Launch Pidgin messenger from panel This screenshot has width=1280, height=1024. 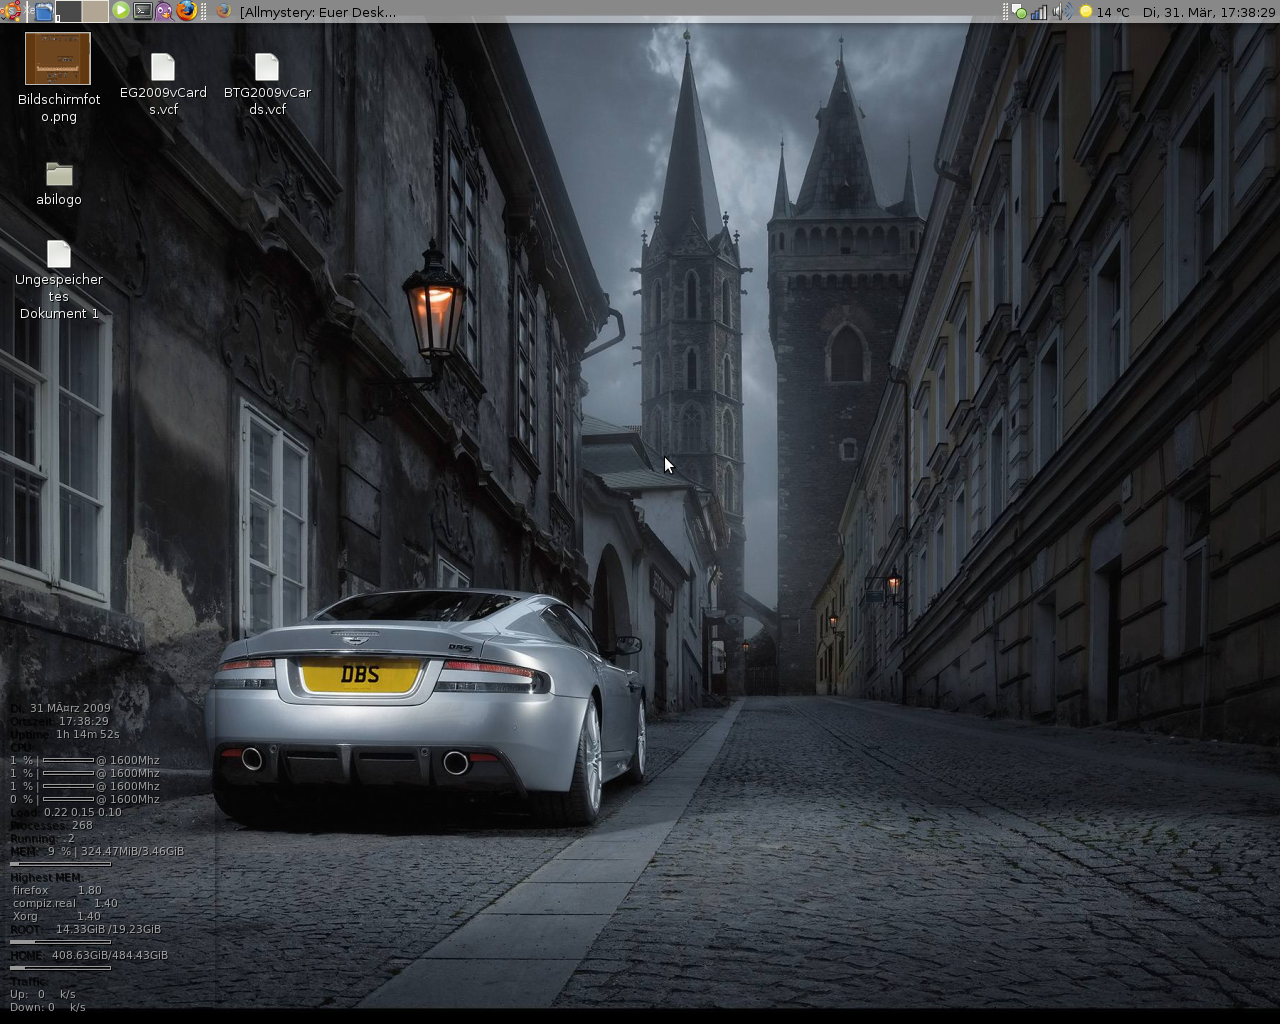click(x=164, y=11)
